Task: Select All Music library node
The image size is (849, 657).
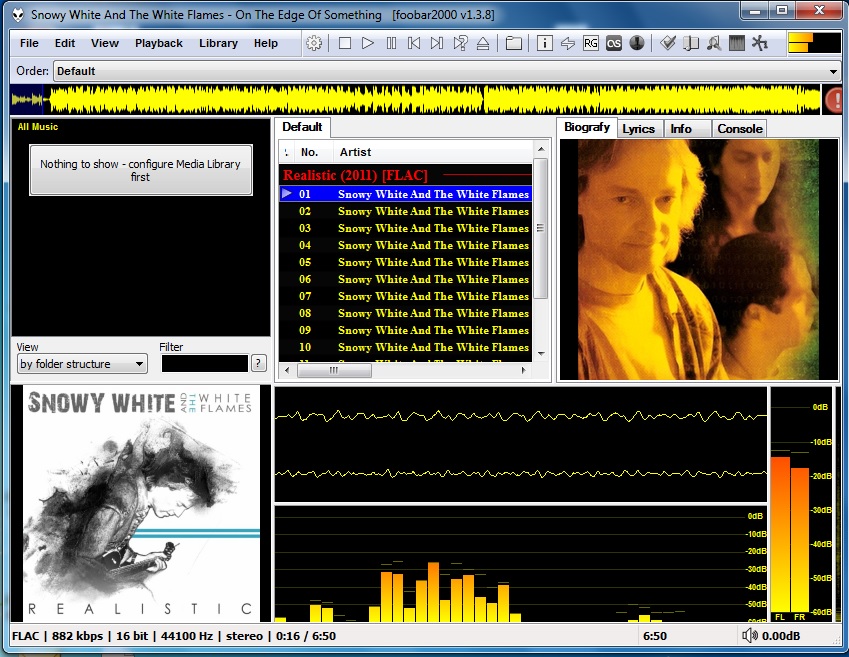Action: (x=38, y=127)
